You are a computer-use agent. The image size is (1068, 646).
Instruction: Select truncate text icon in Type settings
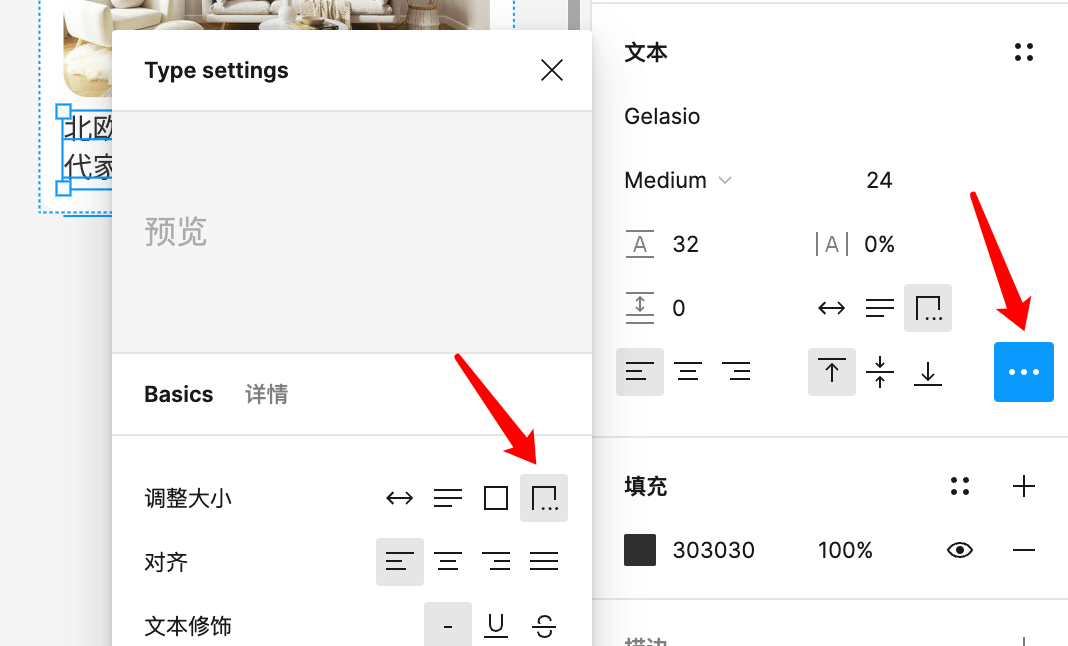[x=544, y=498]
